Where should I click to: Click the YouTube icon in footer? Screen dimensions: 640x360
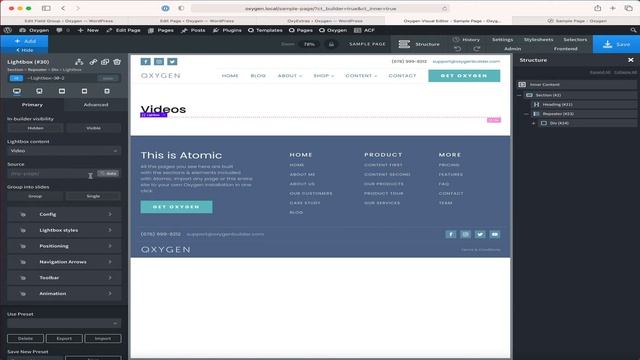coord(495,234)
